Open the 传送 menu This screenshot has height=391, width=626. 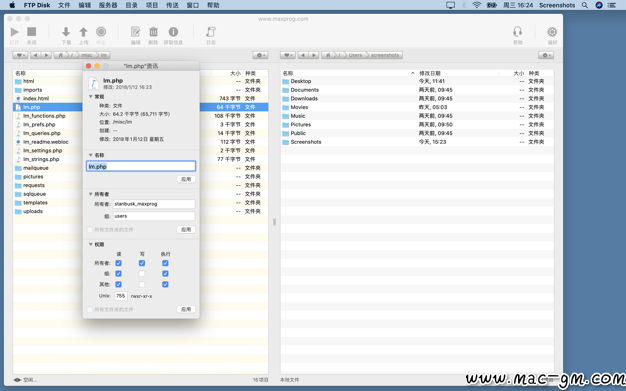point(172,5)
